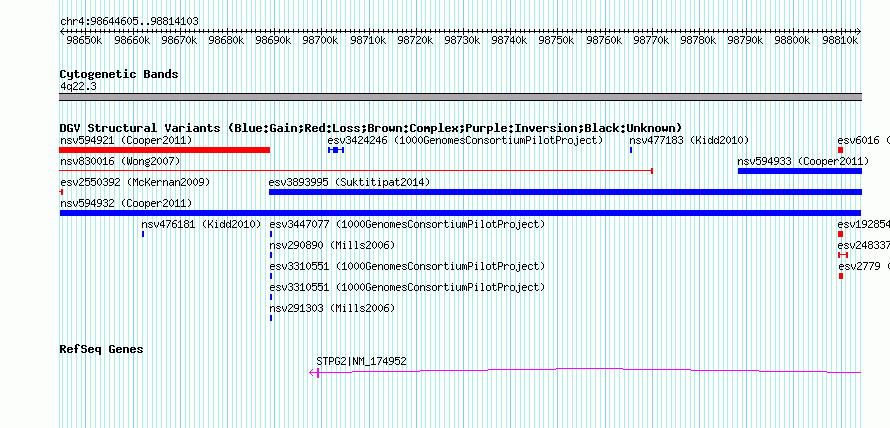
Task: Click the 98680k ruler label
Action: [x=226, y=40]
